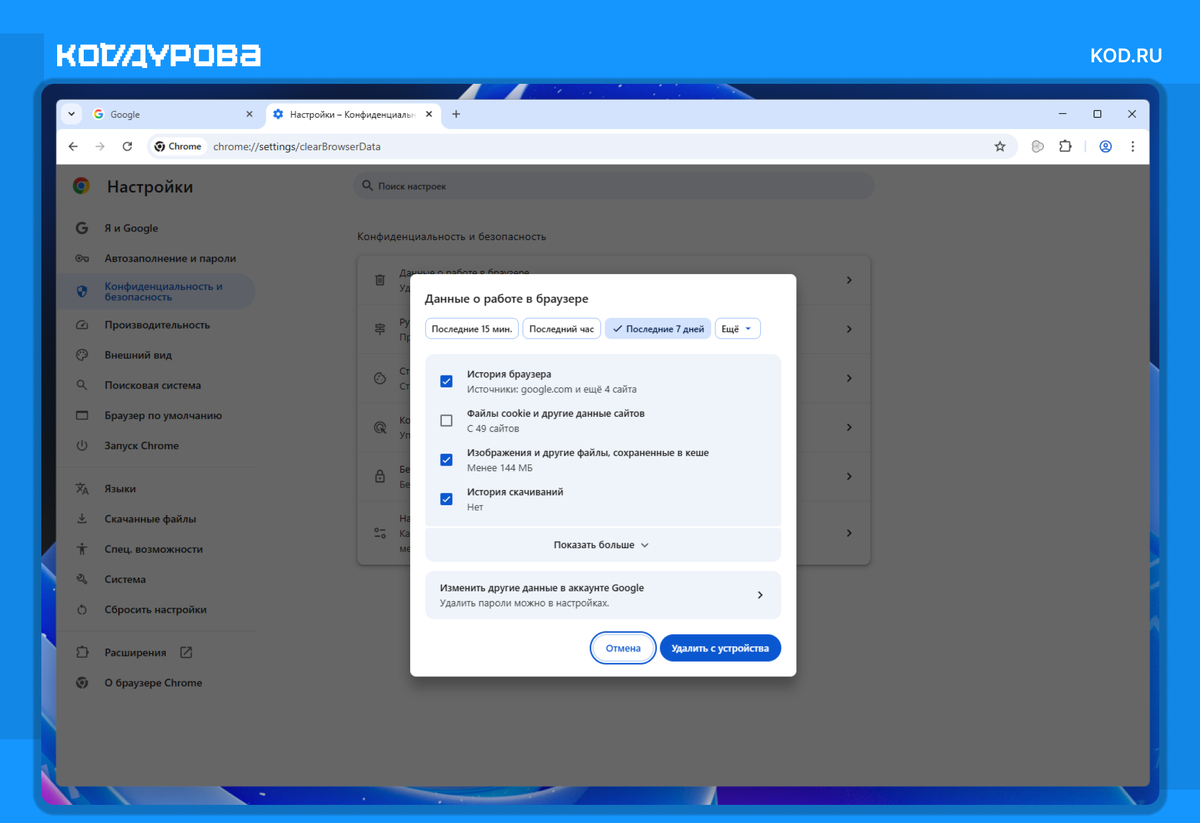Viewport: 1200px width, 823px height.
Task: Click the Отмена button
Action: (x=623, y=648)
